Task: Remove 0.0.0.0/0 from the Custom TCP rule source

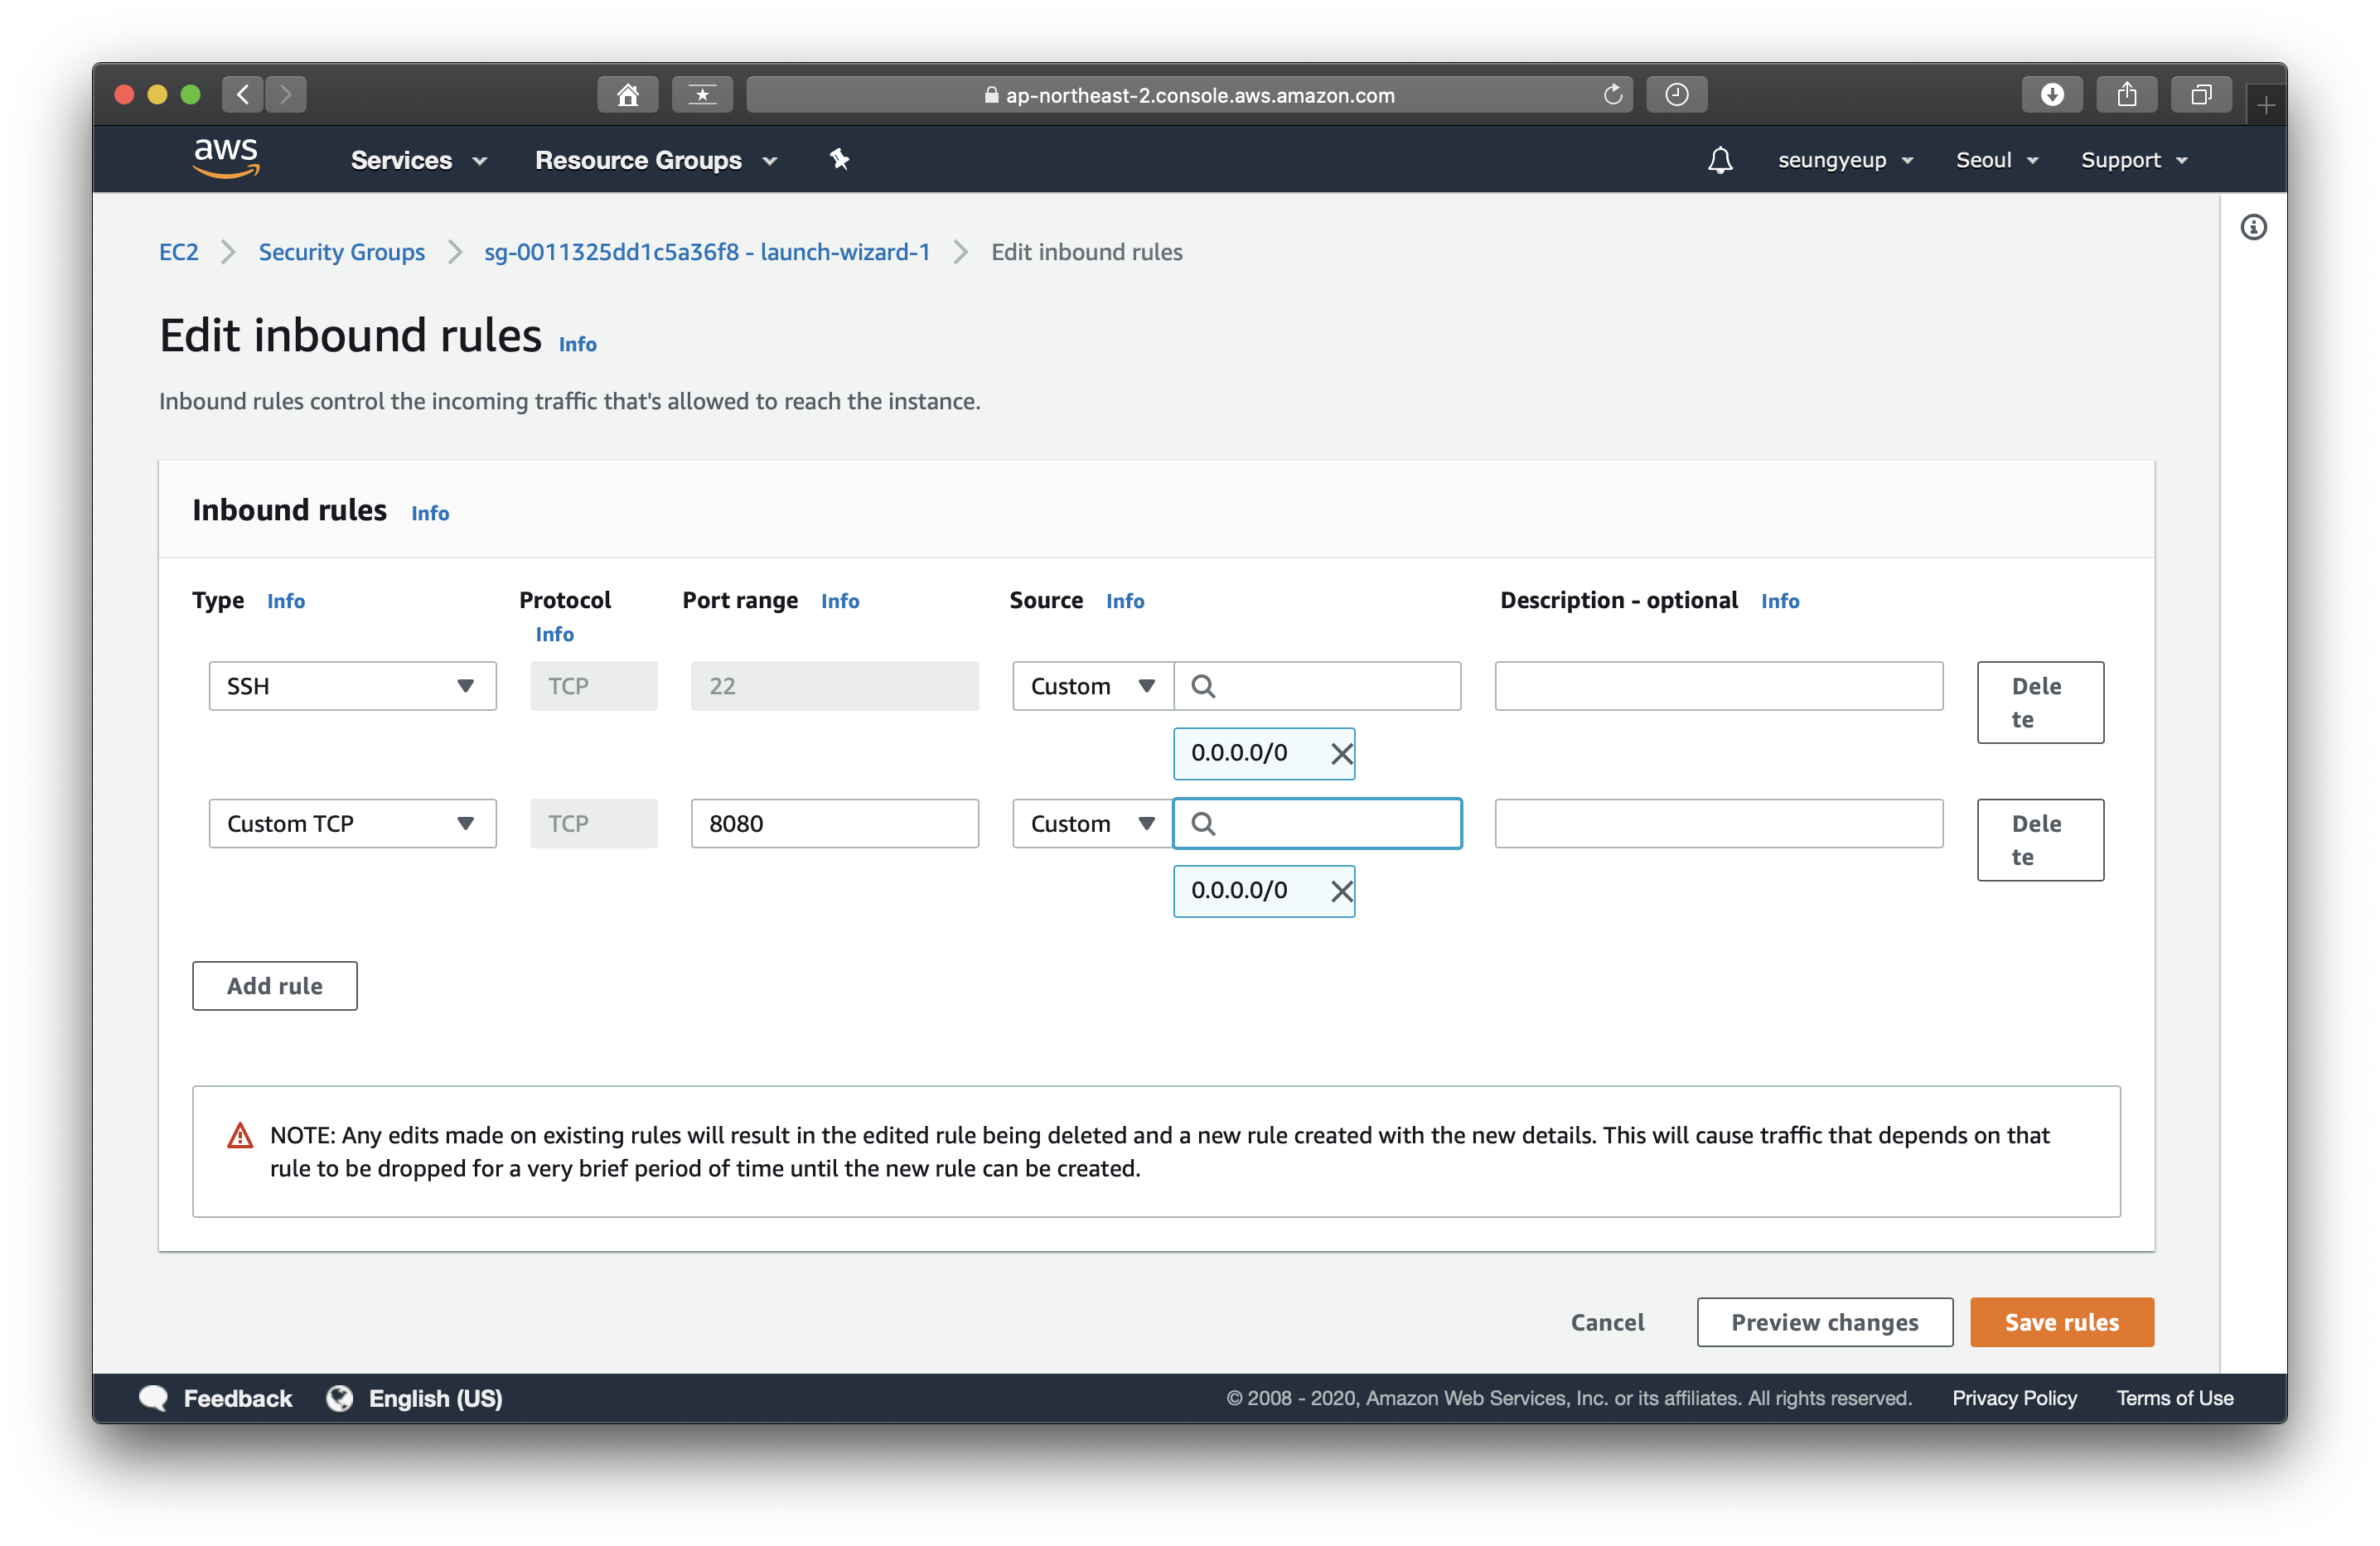Action: pyautogui.click(x=1341, y=891)
